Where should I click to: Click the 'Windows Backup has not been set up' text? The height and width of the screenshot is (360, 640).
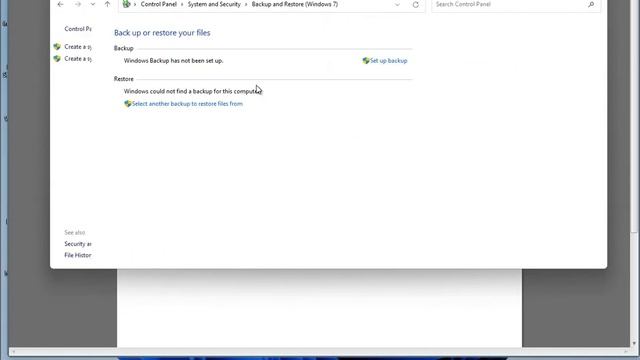(173, 61)
